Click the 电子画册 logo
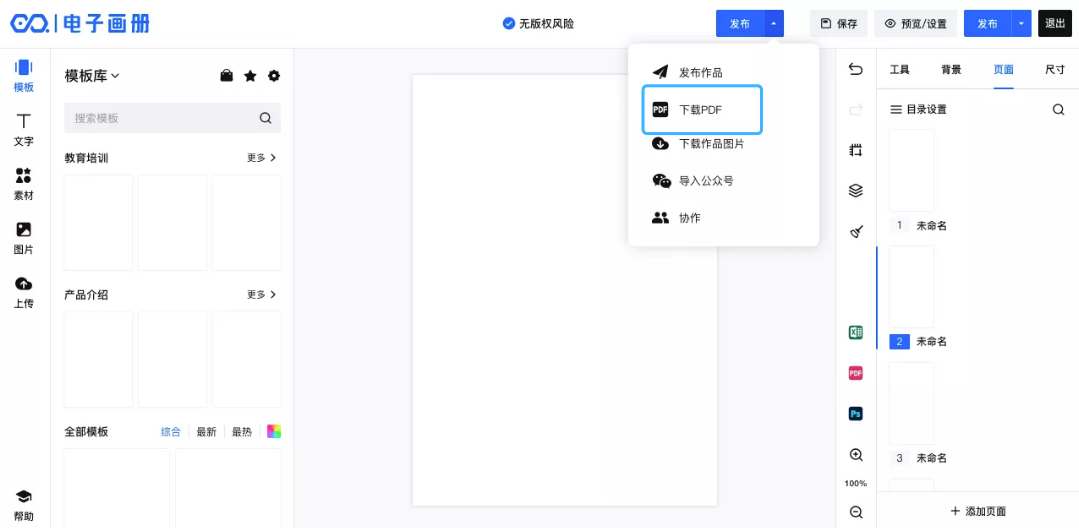Image resolution: width=1079 pixels, height=528 pixels. [79, 24]
